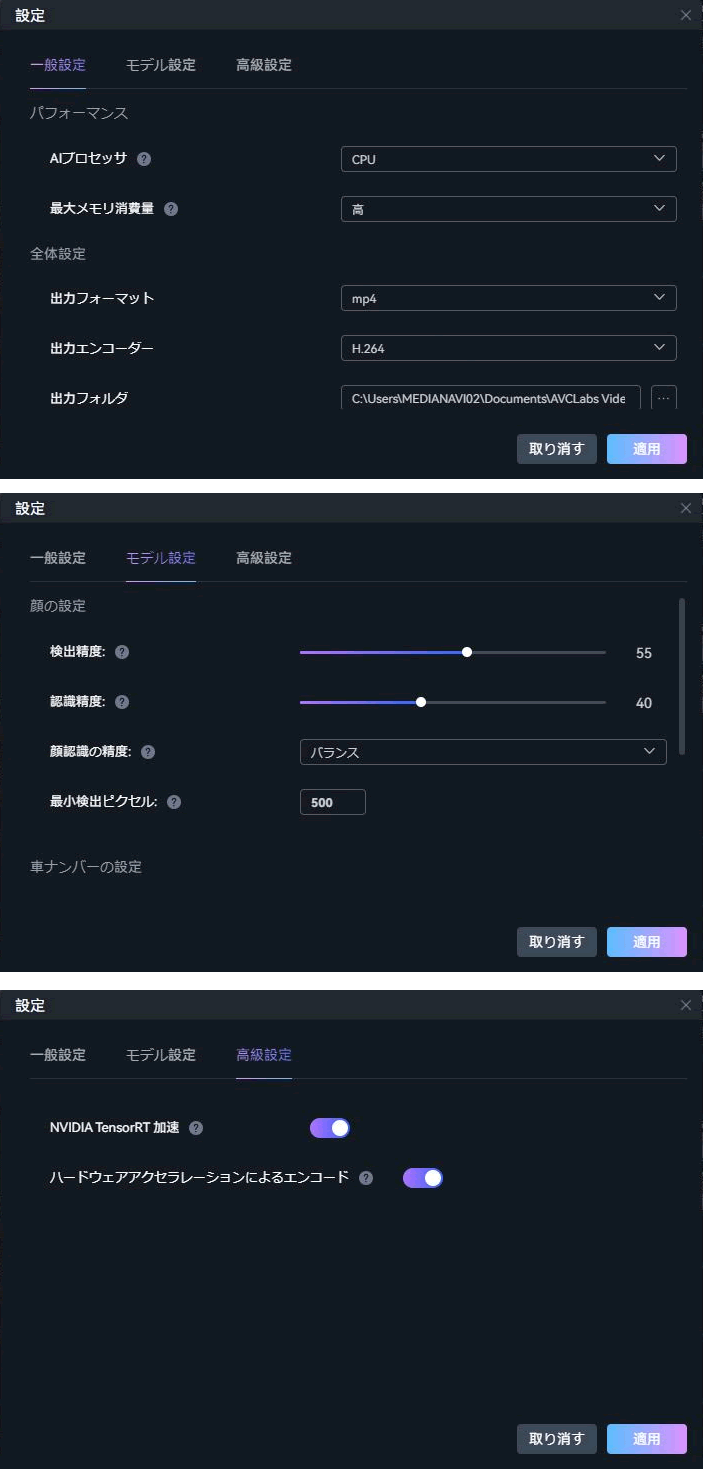Open the AIプロセッサ dropdown showing CPU
This screenshot has width=703, height=1469.
pos(508,159)
